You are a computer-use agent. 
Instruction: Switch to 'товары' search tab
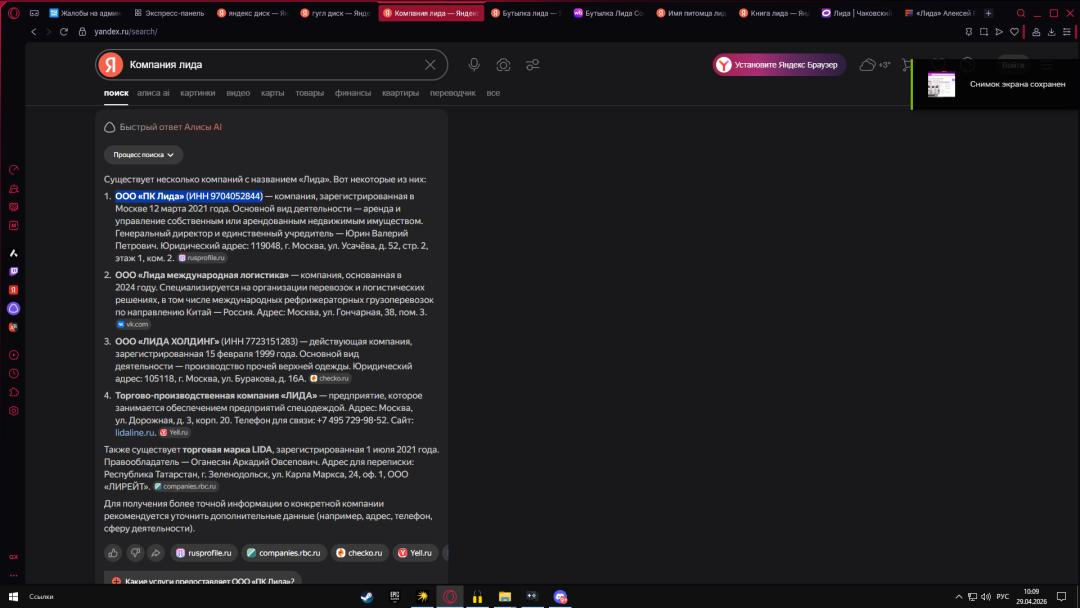click(x=309, y=93)
